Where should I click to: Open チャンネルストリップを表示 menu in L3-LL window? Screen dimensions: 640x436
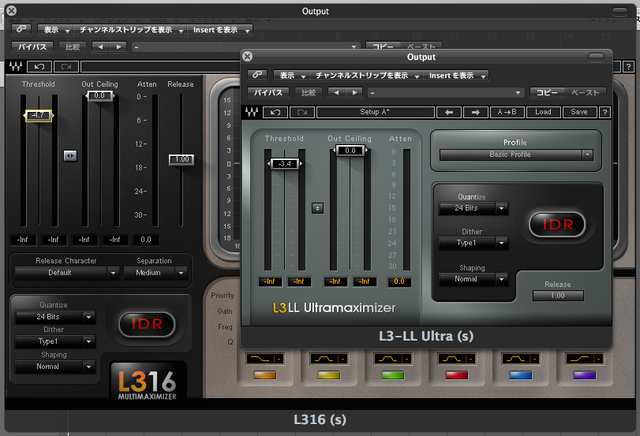[367, 75]
